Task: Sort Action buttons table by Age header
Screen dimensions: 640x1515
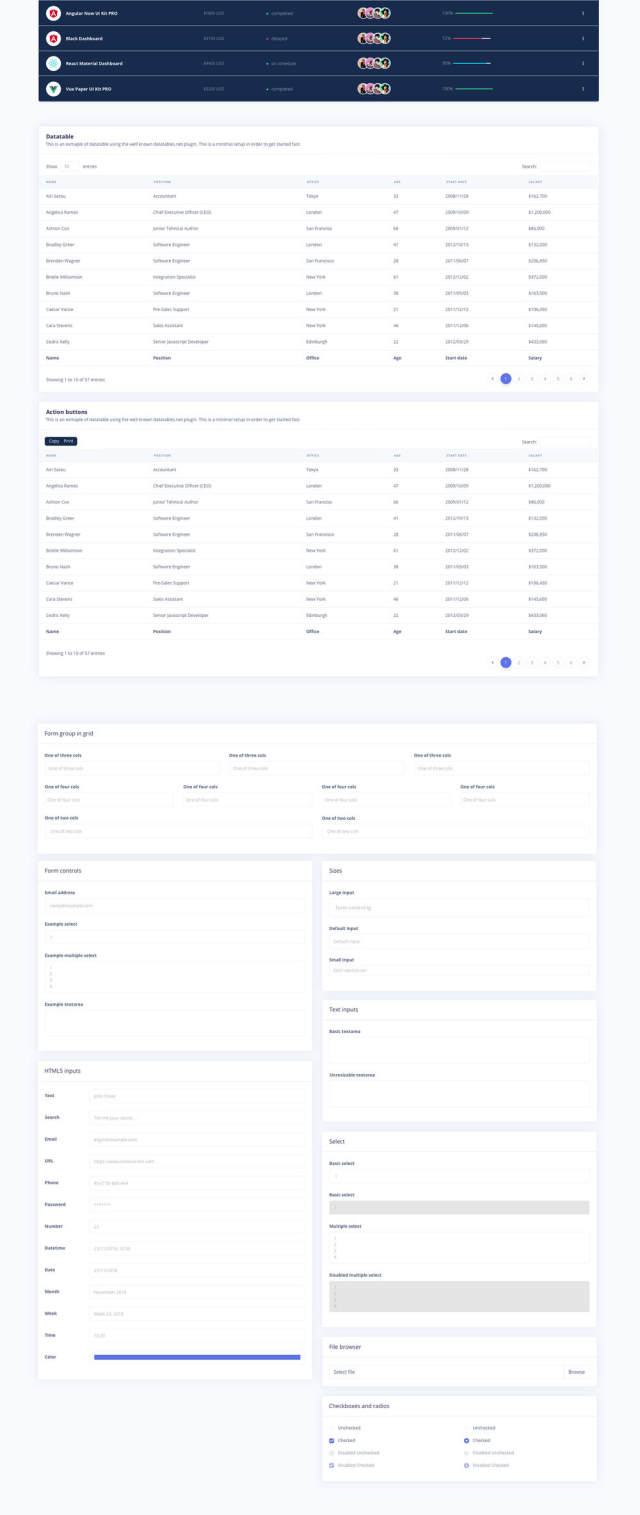Action: 397,455
